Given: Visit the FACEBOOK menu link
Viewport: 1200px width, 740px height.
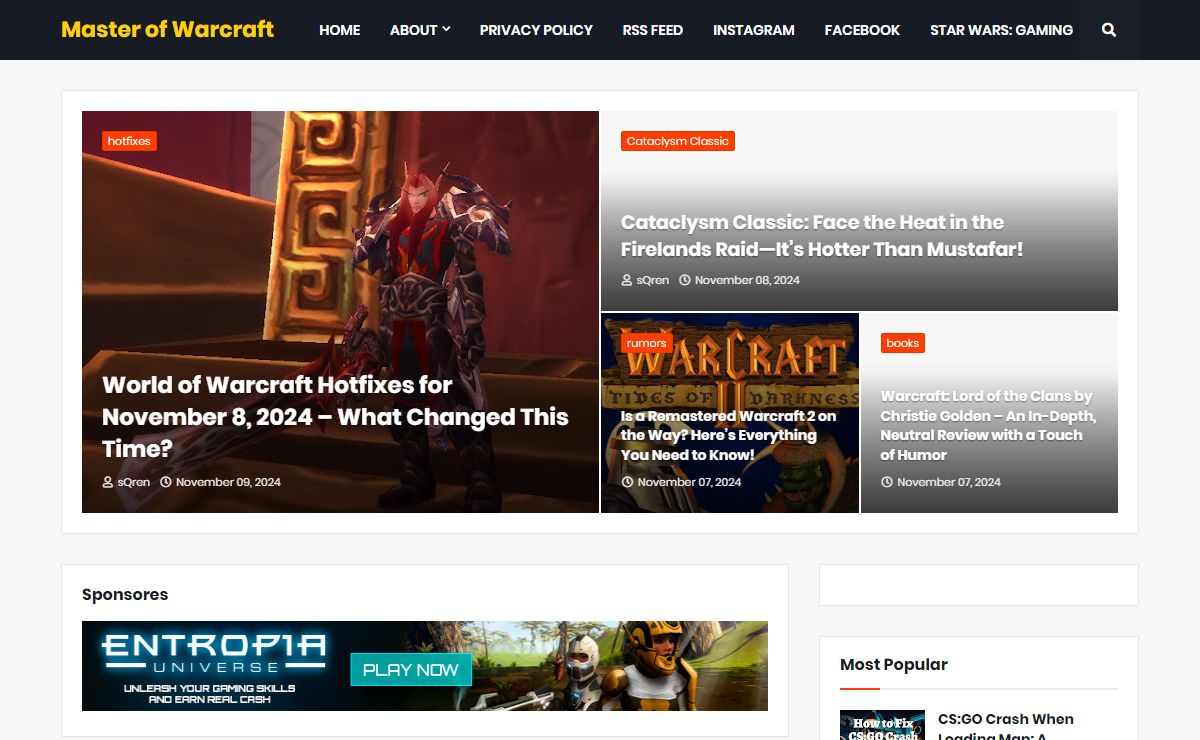Looking at the screenshot, I should coord(862,30).
